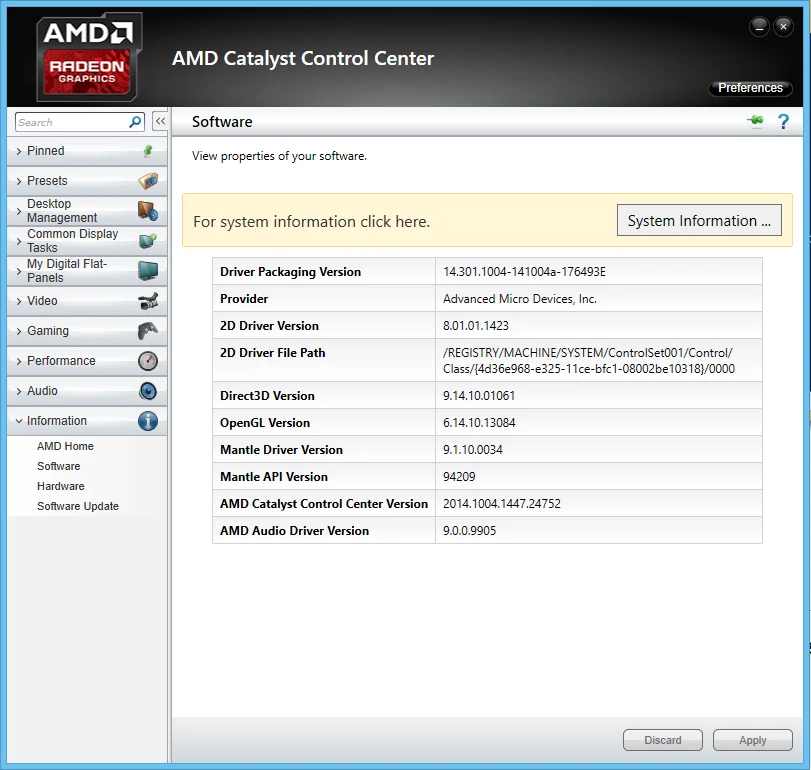
Task: Click the Video camera icon
Action: click(x=148, y=301)
